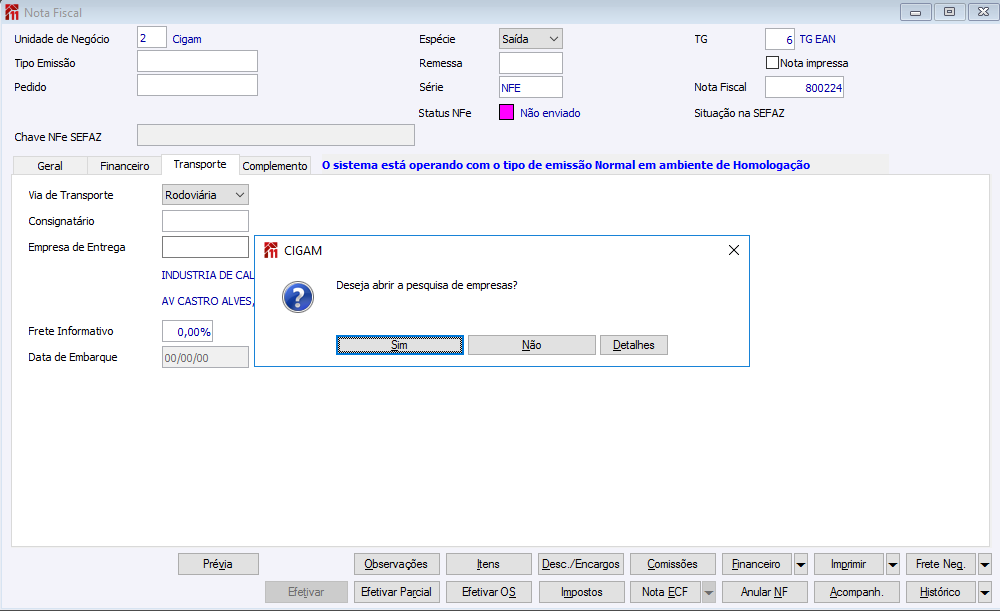Open the Espécie dropdown showing Saída
The width and height of the screenshot is (1000, 611).
point(531,39)
